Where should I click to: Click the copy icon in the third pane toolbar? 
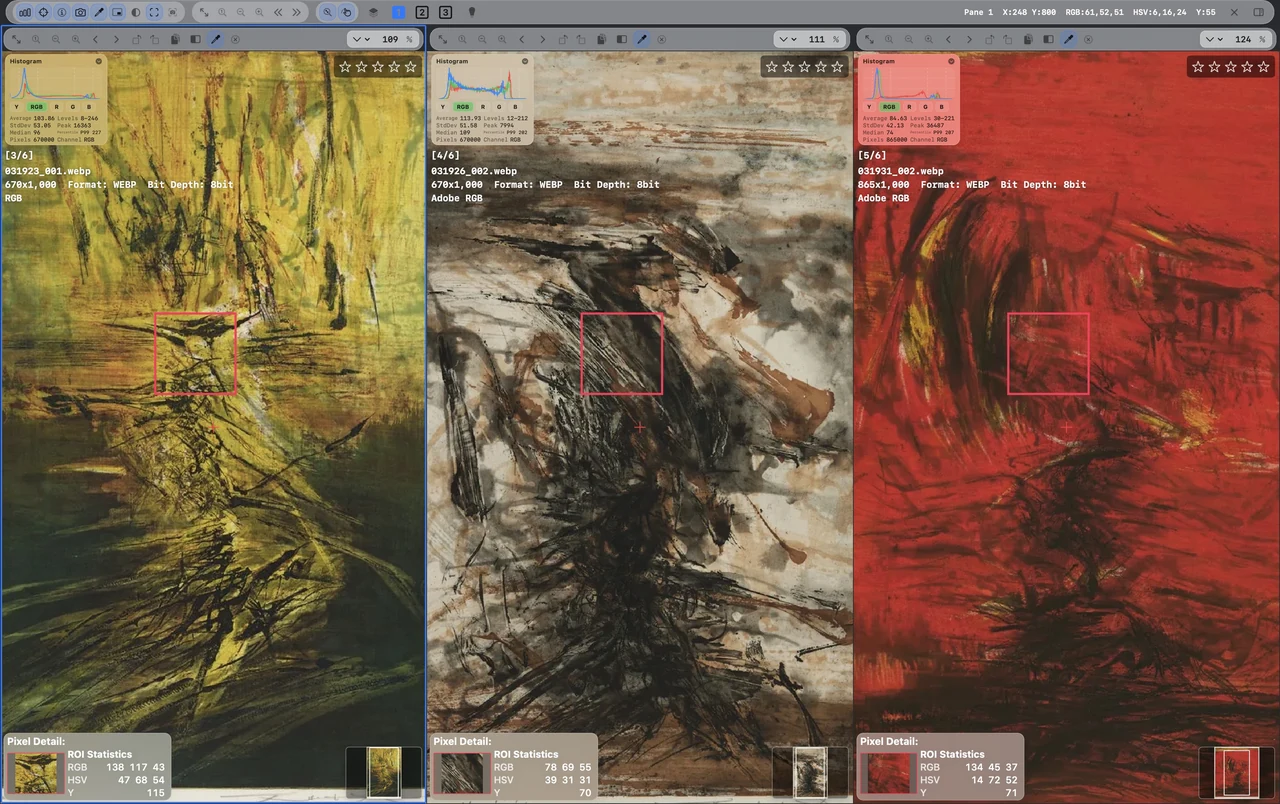click(x=1029, y=39)
